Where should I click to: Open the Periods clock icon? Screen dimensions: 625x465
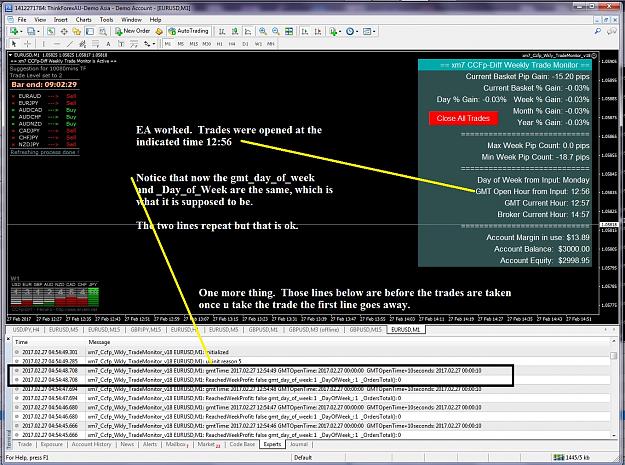pos(350,31)
